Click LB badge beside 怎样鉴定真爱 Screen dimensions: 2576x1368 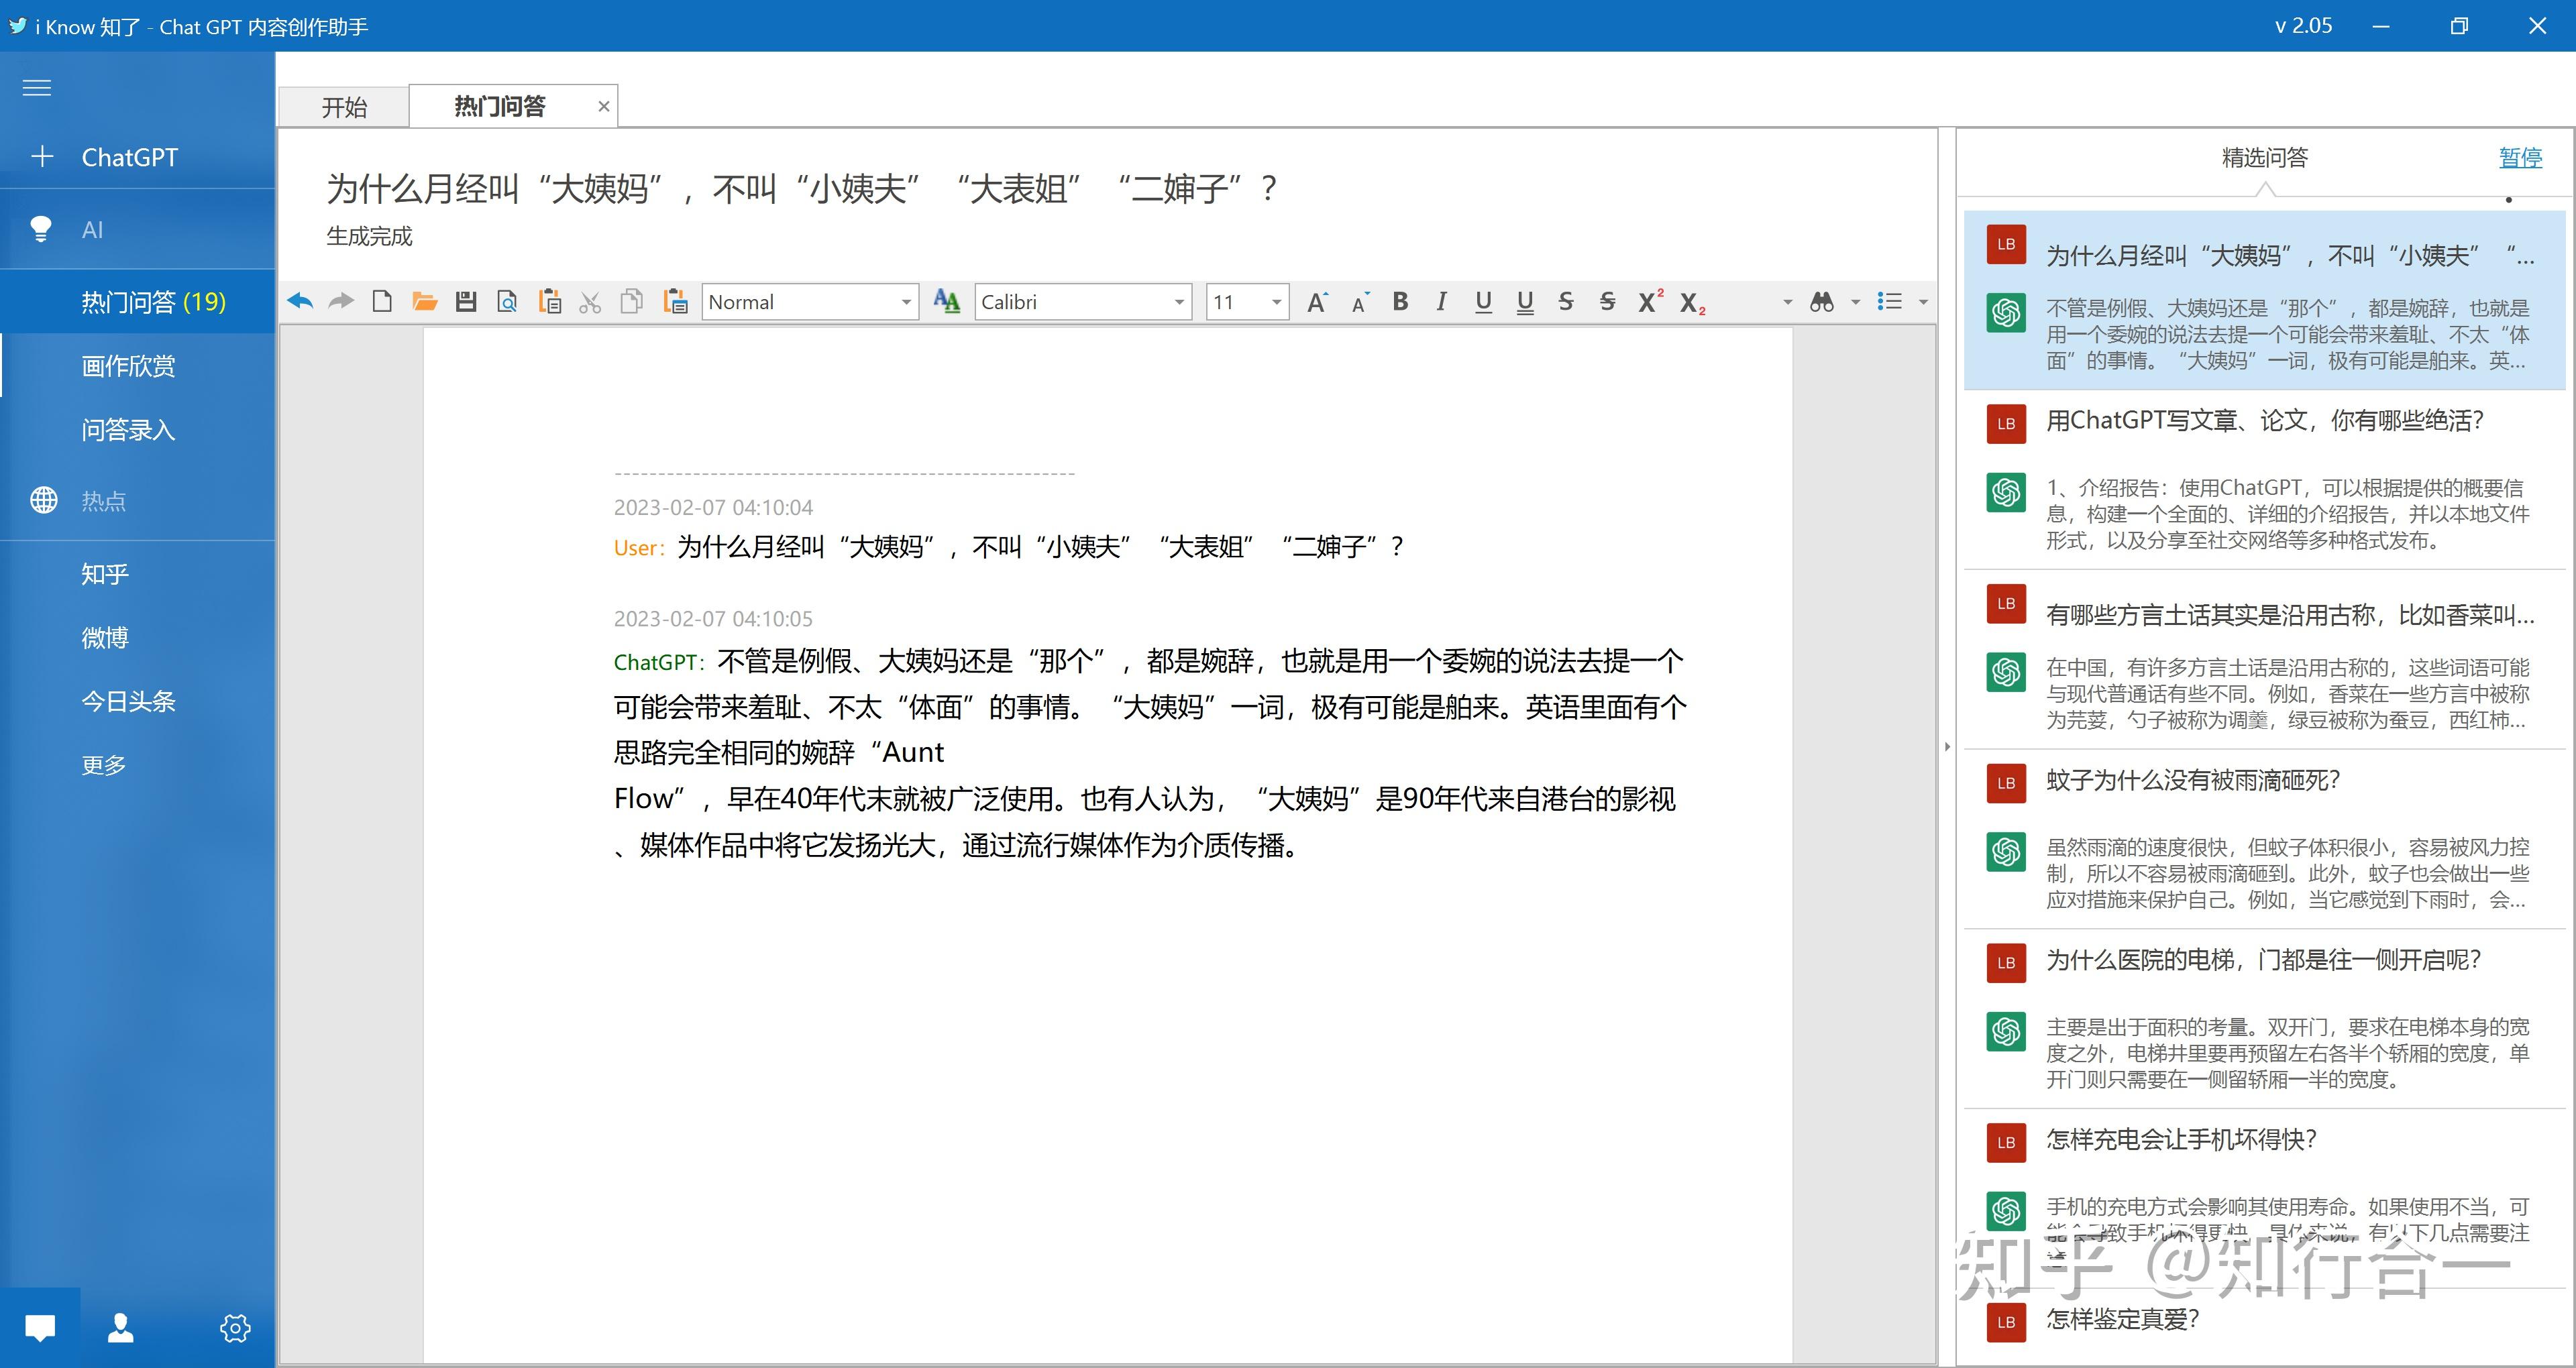click(x=2006, y=1322)
